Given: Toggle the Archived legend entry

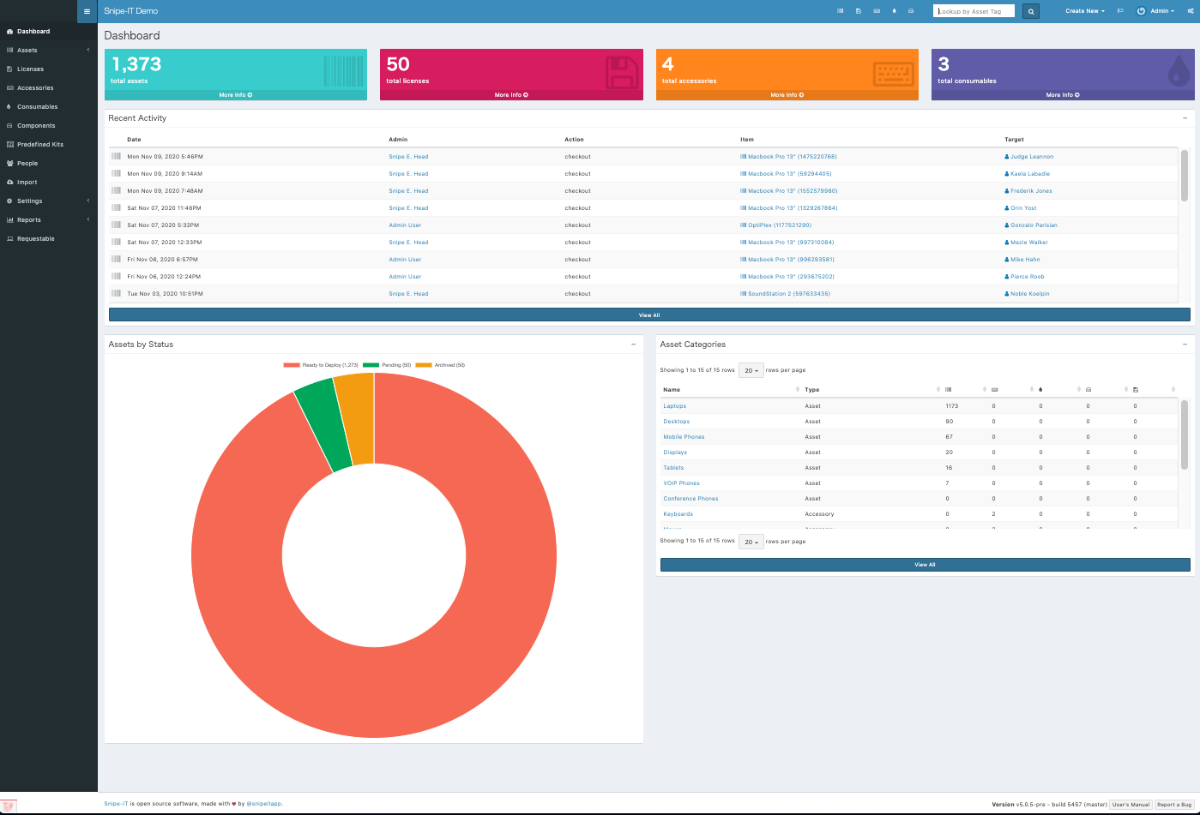Looking at the screenshot, I should pos(440,365).
